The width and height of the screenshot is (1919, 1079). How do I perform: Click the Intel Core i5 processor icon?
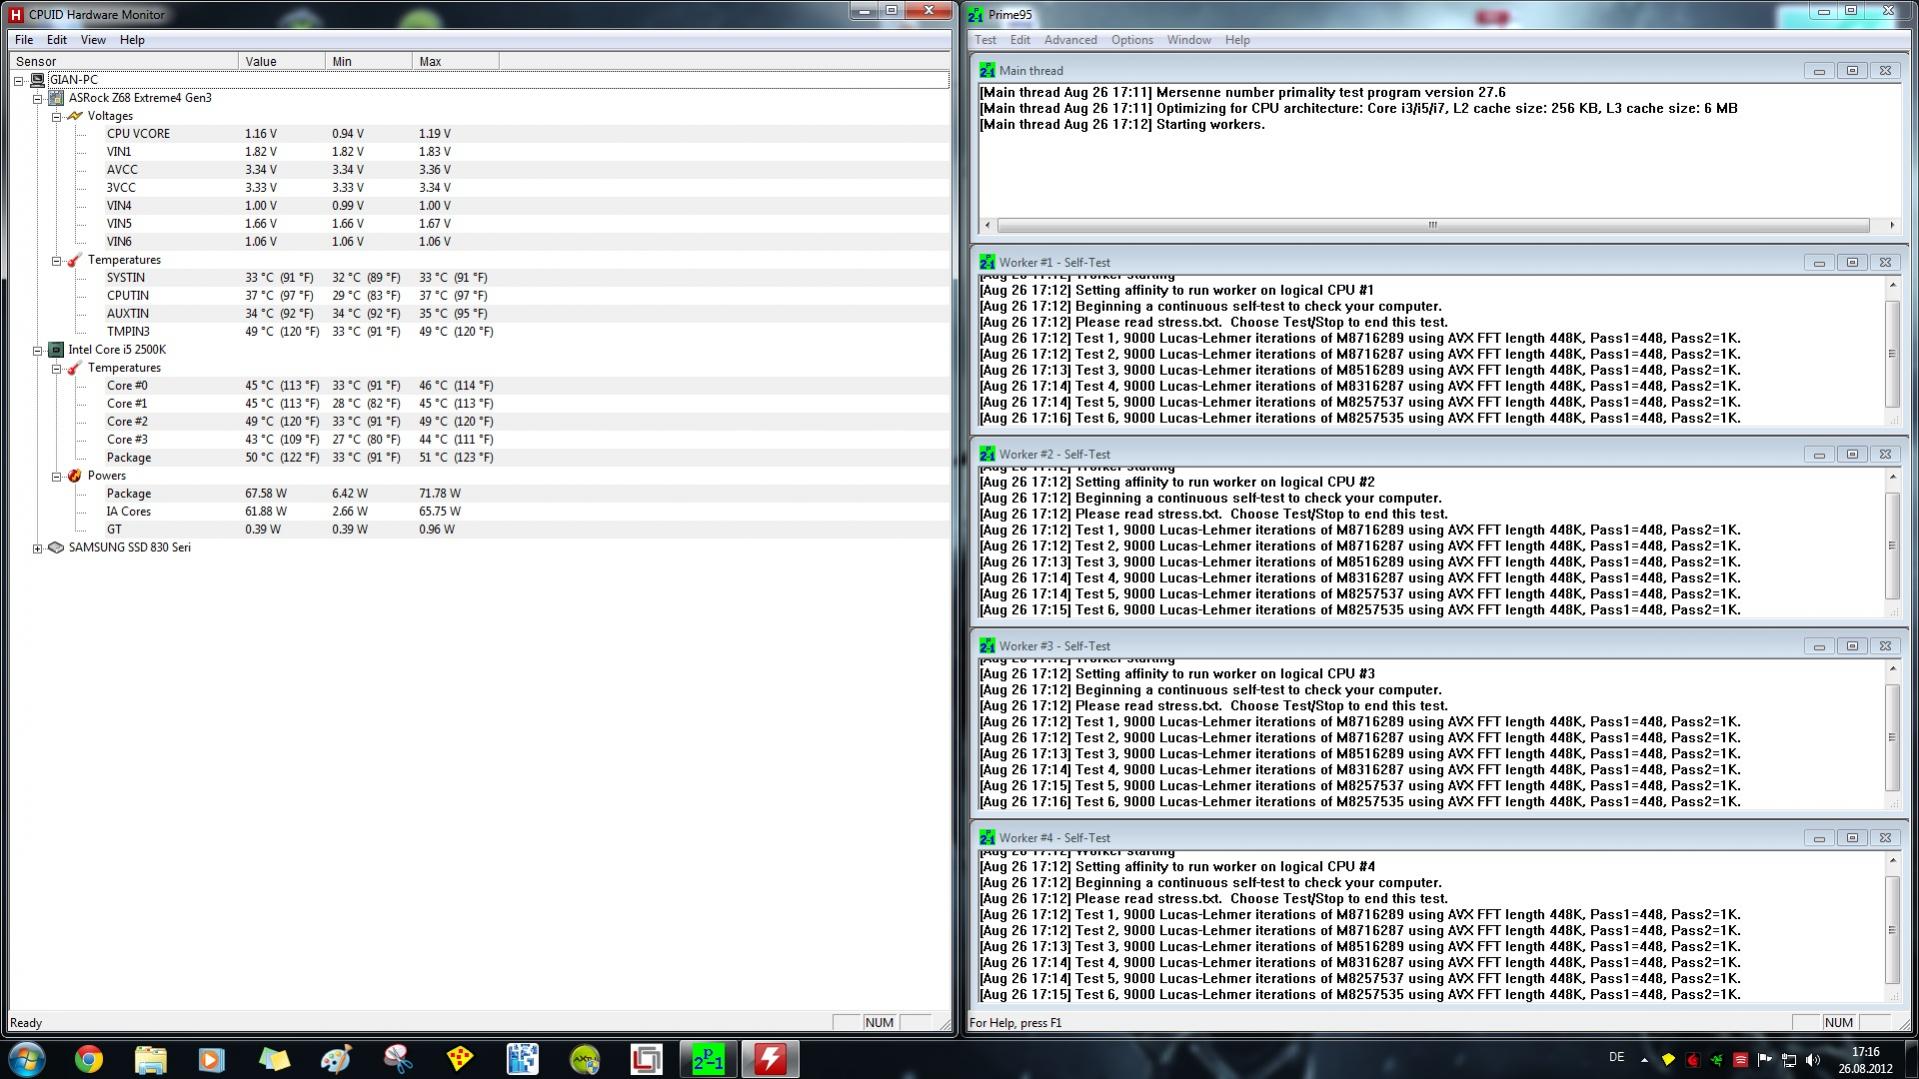coord(56,350)
